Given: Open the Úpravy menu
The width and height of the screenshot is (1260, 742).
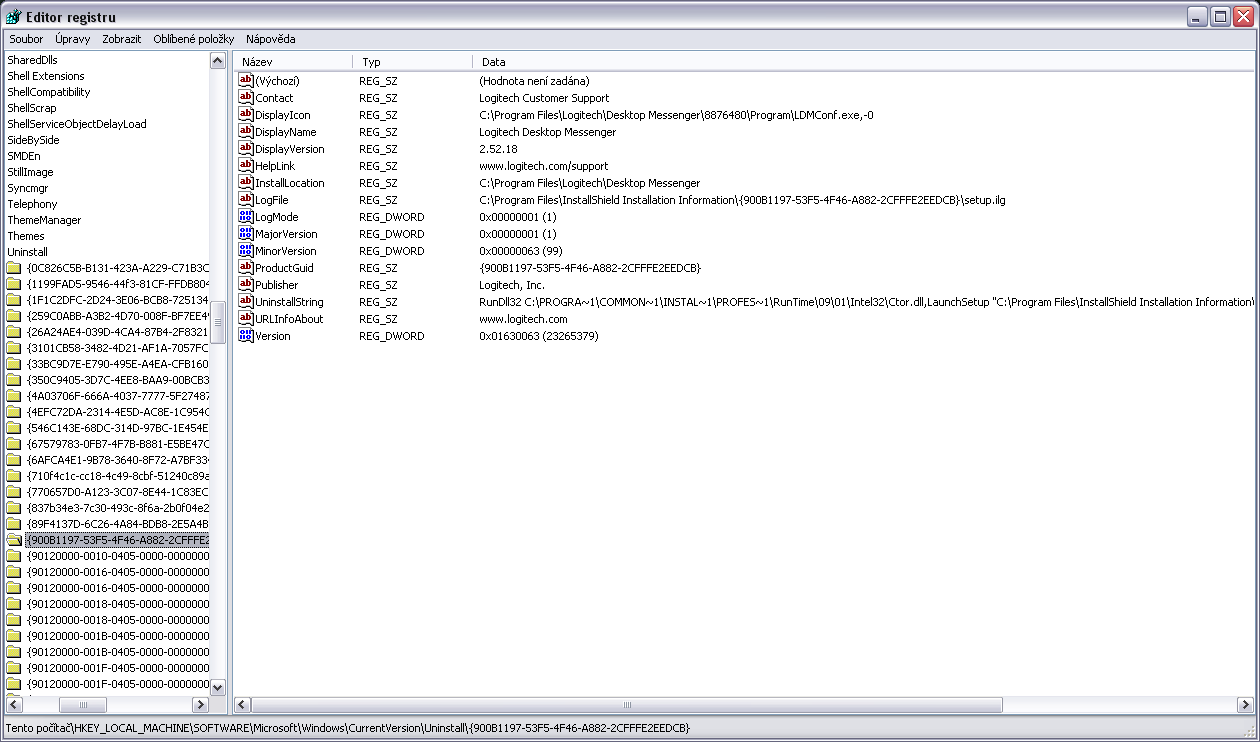Looking at the screenshot, I should click(73, 39).
